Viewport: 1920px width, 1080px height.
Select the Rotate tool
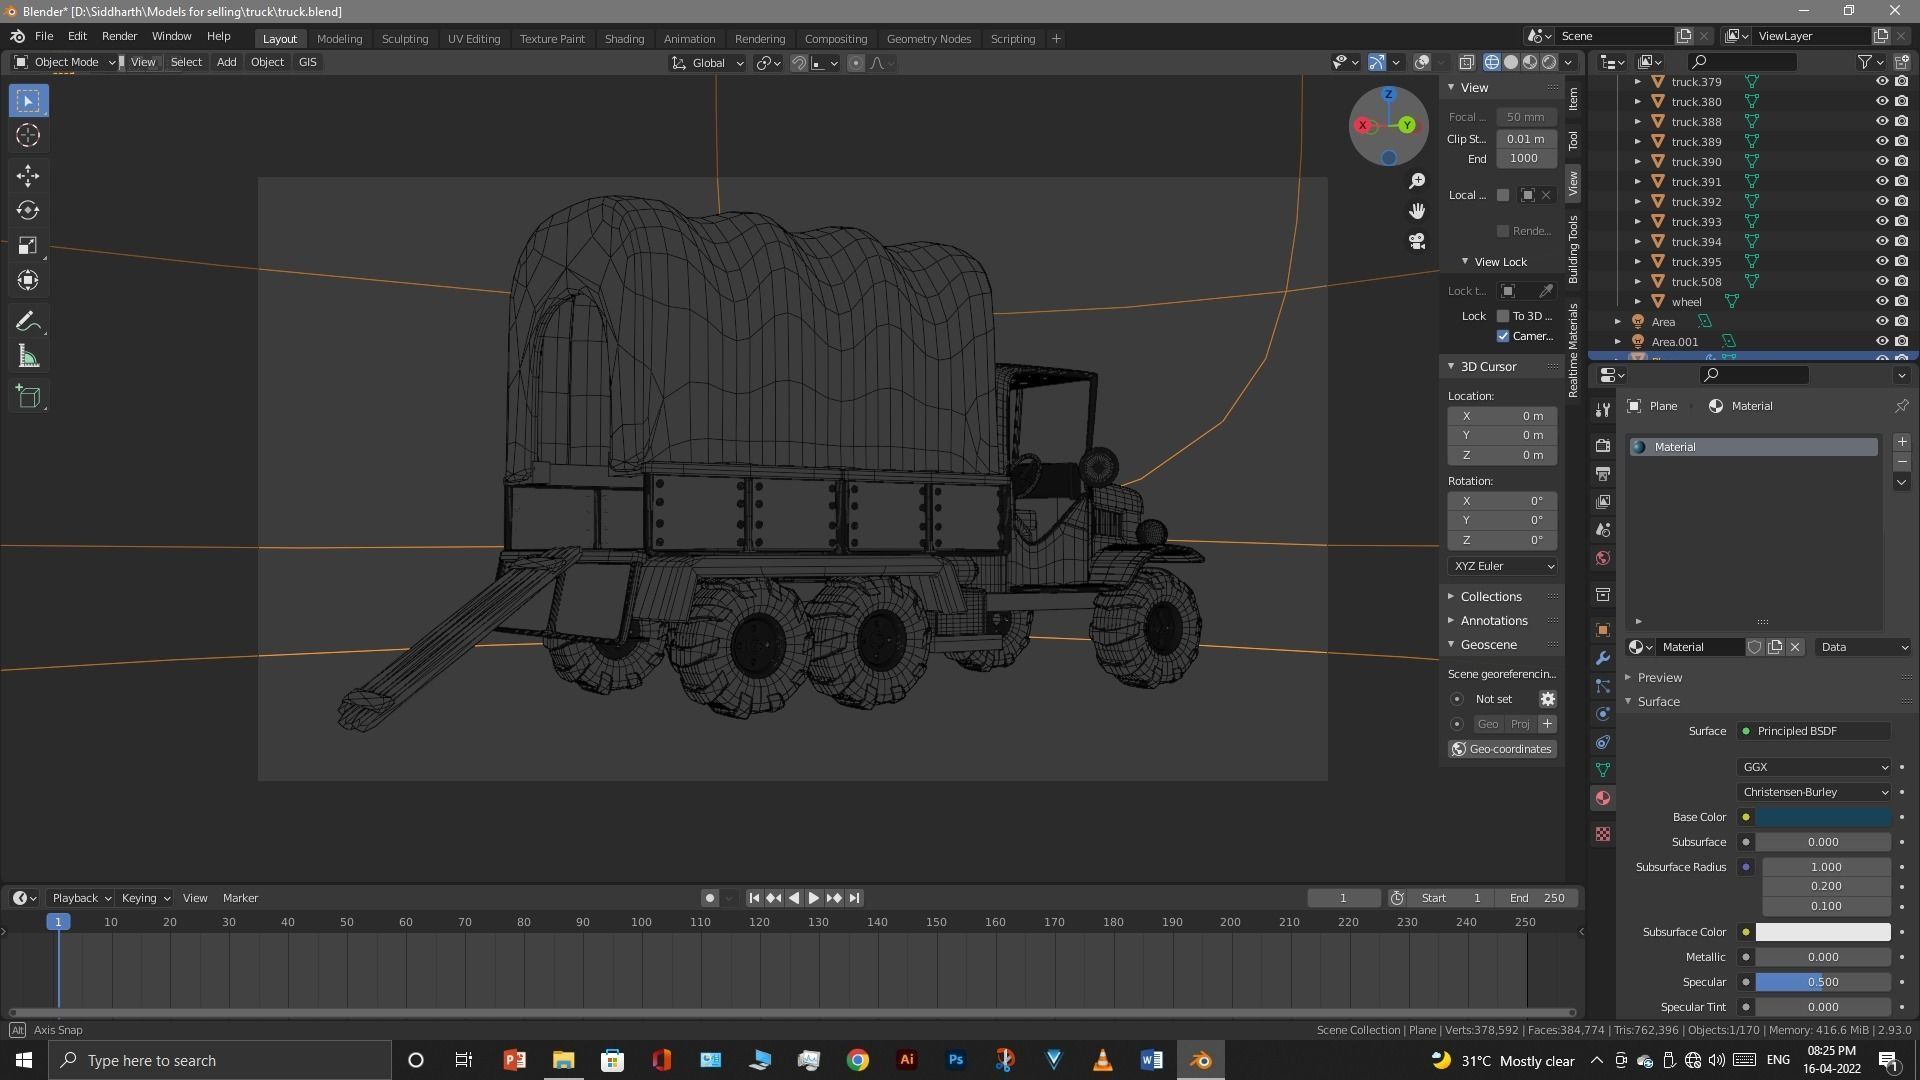tap(28, 211)
